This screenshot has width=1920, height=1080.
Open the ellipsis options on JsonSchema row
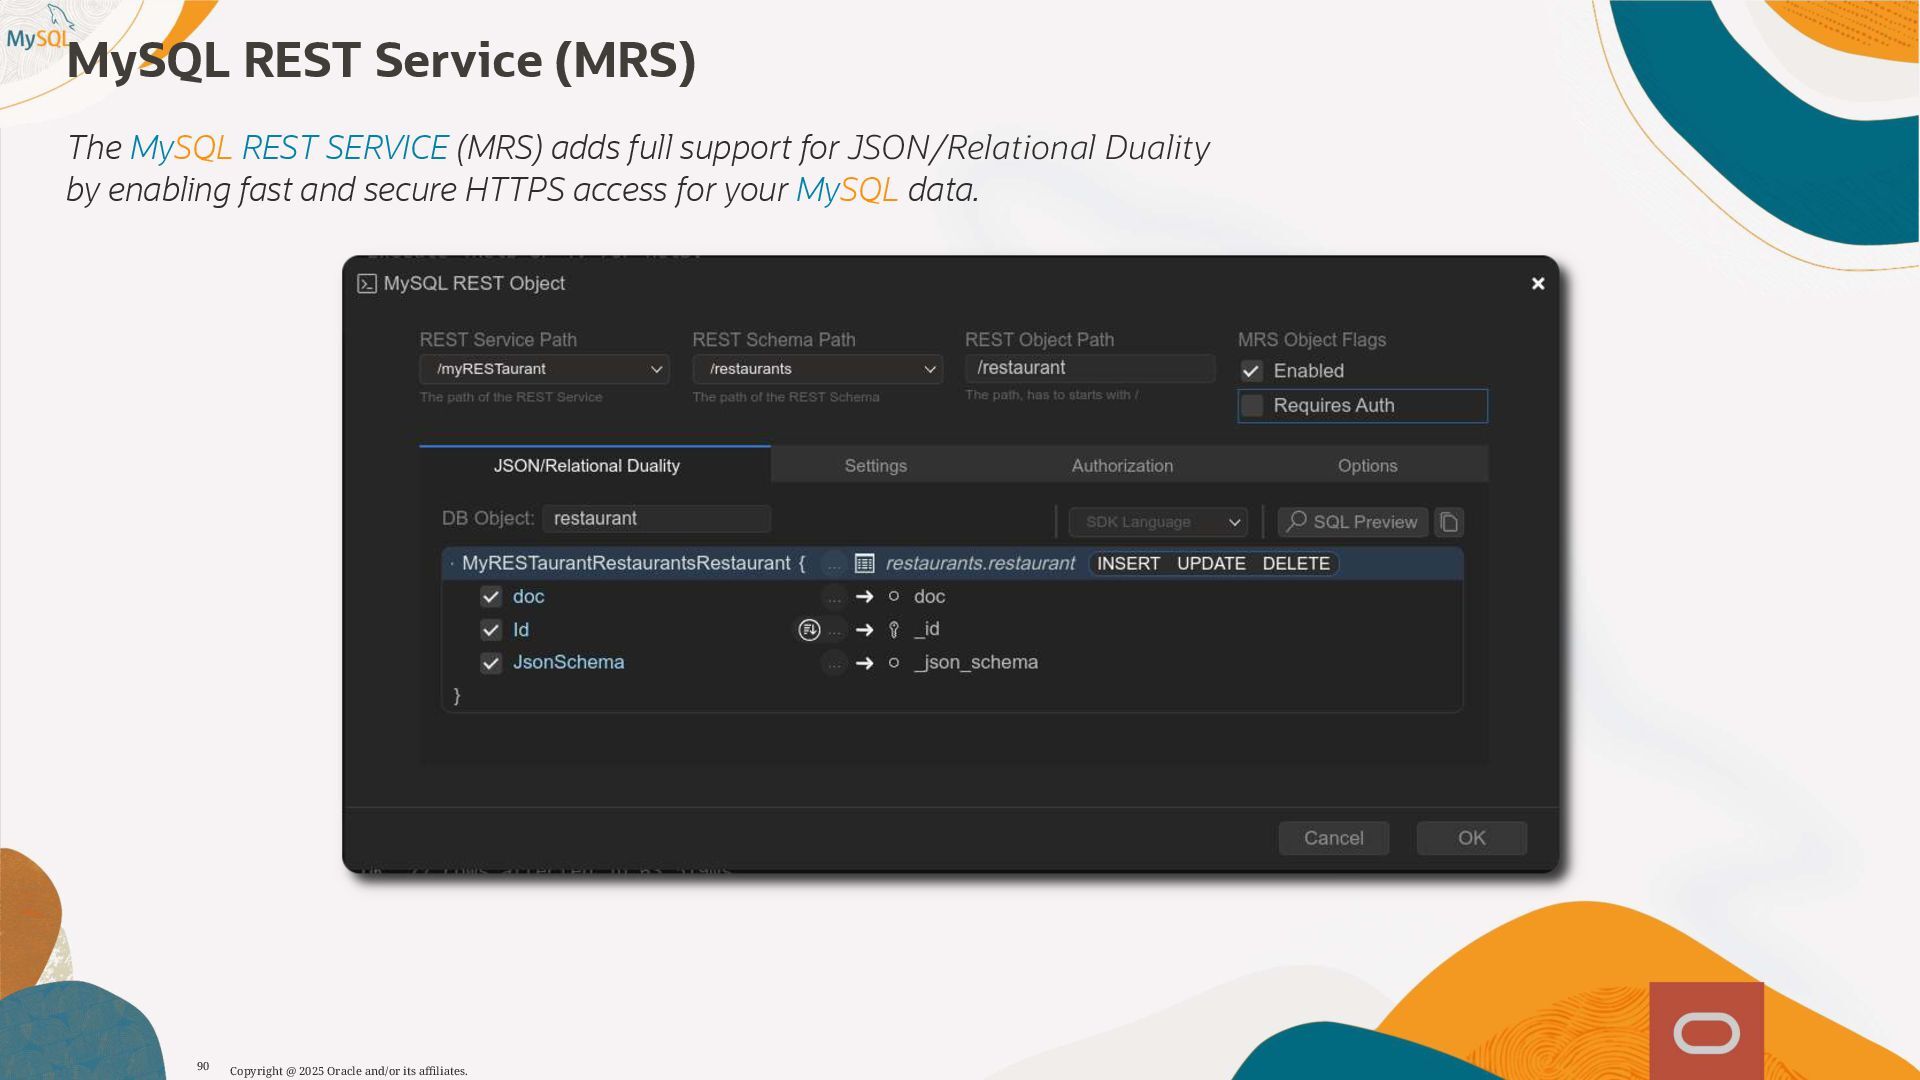tap(834, 663)
